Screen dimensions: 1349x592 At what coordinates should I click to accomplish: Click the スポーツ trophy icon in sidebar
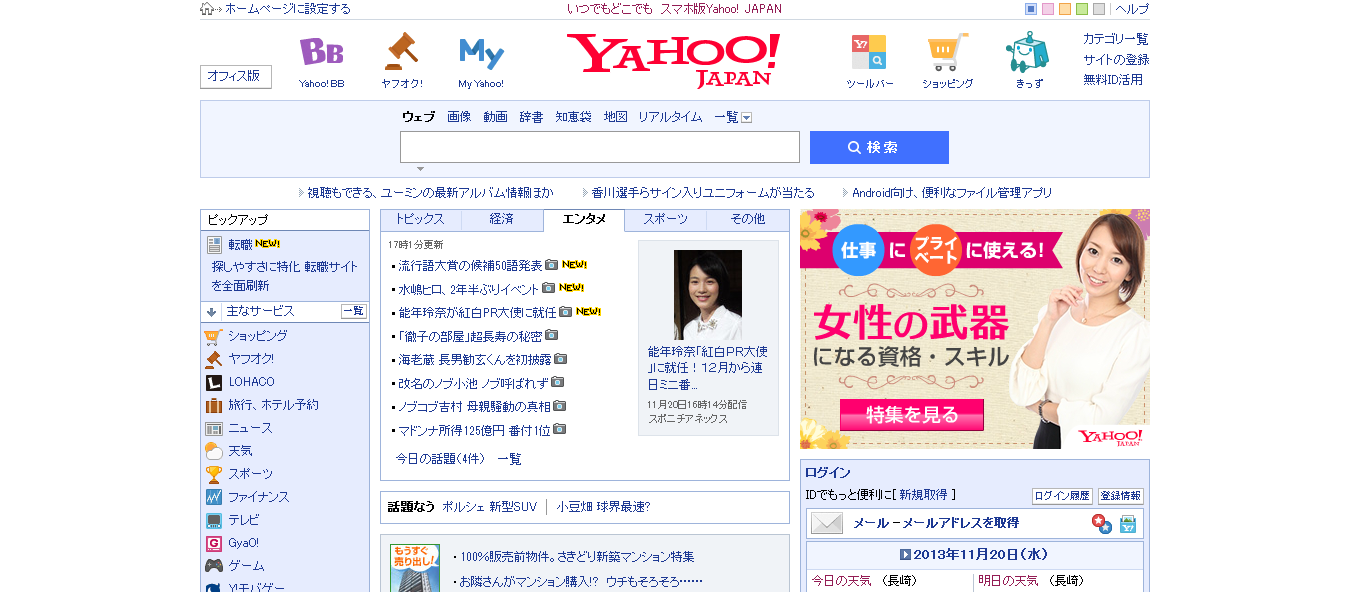point(213,474)
